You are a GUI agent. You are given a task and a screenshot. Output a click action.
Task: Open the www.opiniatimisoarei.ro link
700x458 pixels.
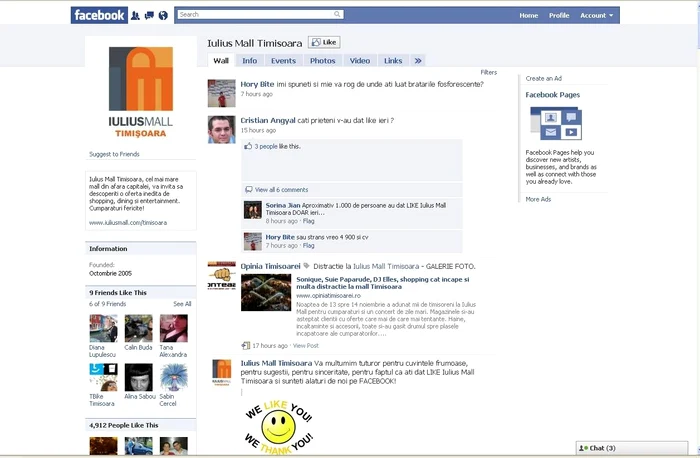click(x=328, y=296)
